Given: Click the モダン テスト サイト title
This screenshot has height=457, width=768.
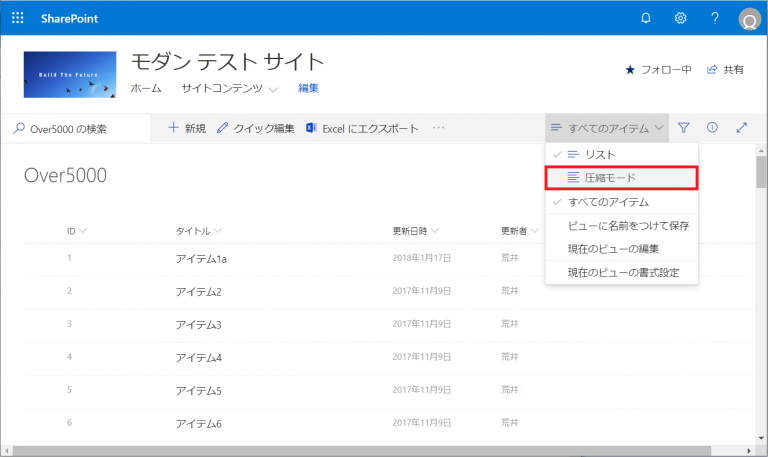Looking at the screenshot, I should click(227, 62).
